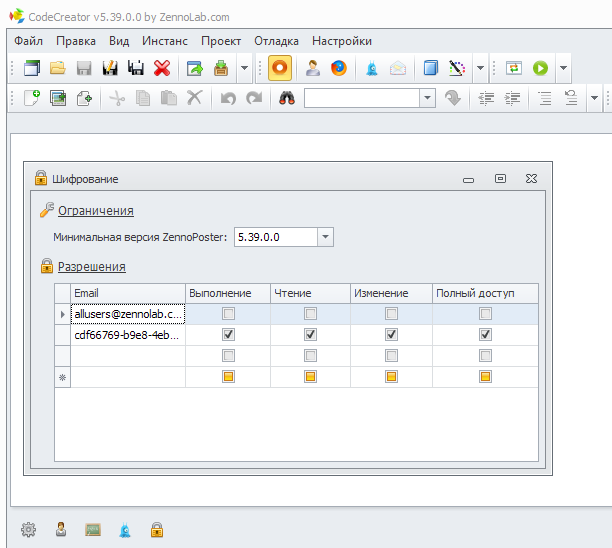Open overflow arrow at second toolbar end
This screenshot has width=612, height=548.
click(x=594, y=98)
